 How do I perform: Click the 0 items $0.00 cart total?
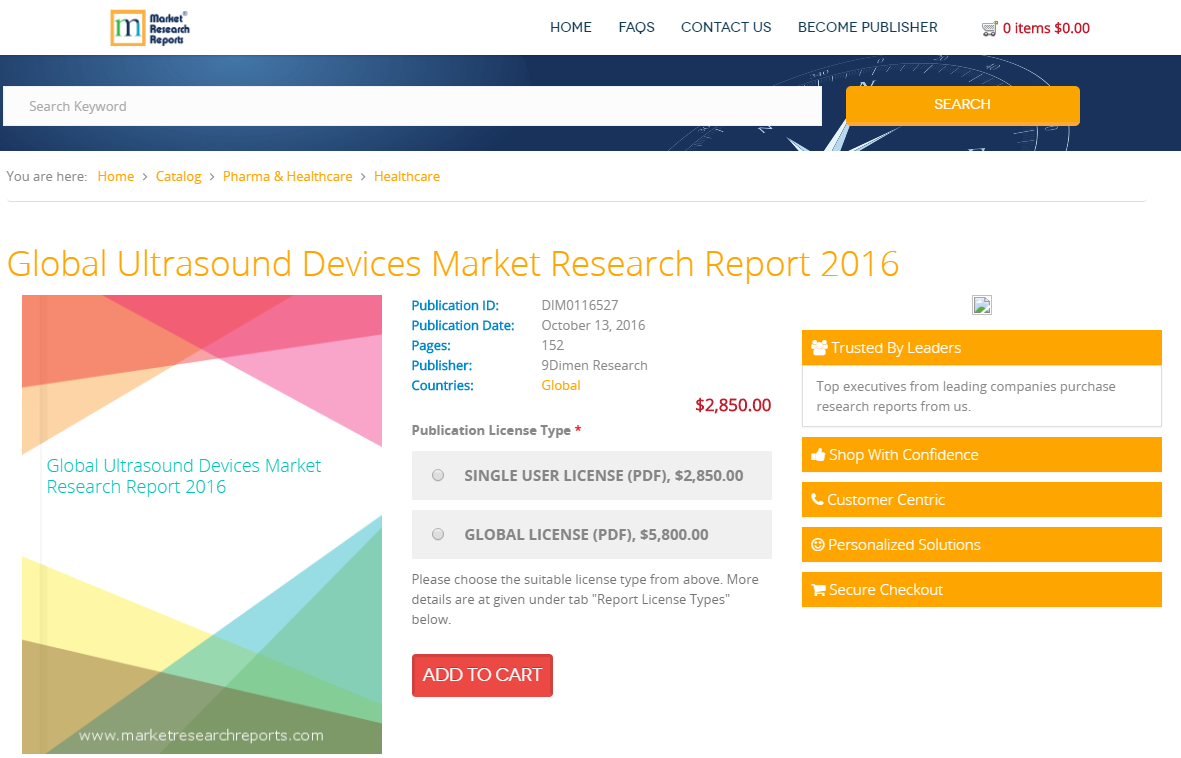point(1046,28)
